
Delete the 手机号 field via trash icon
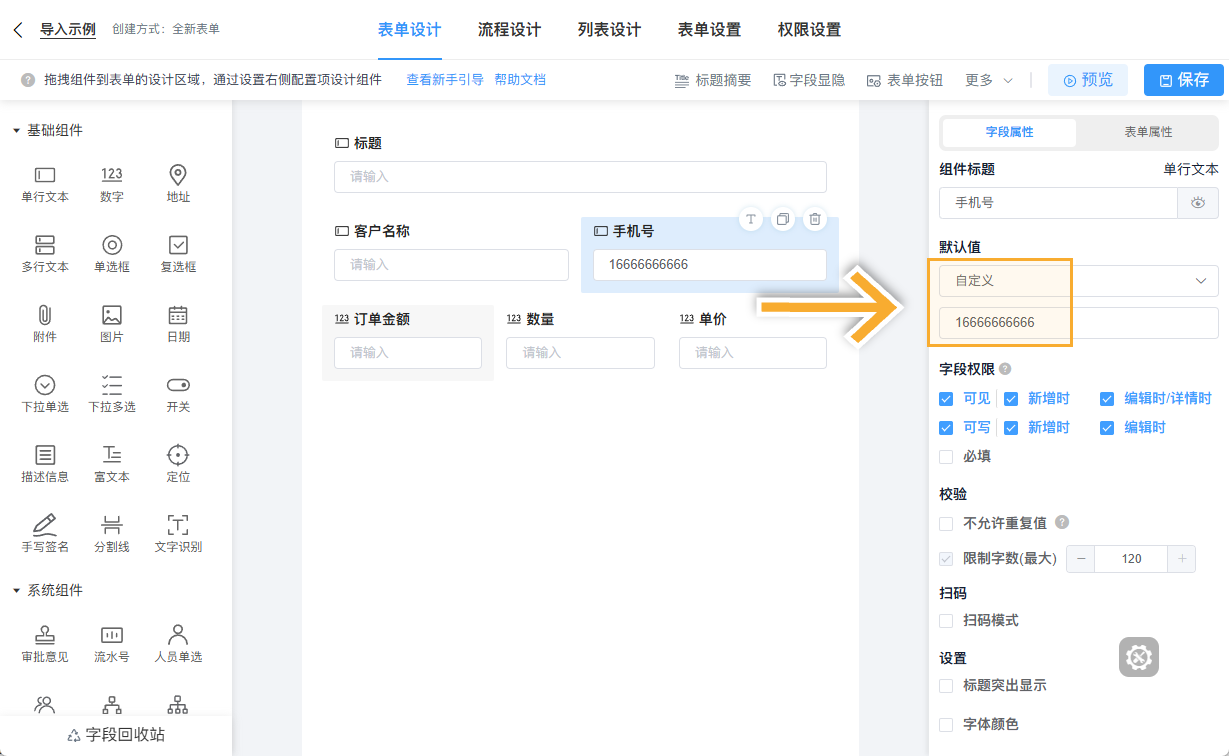815,218
